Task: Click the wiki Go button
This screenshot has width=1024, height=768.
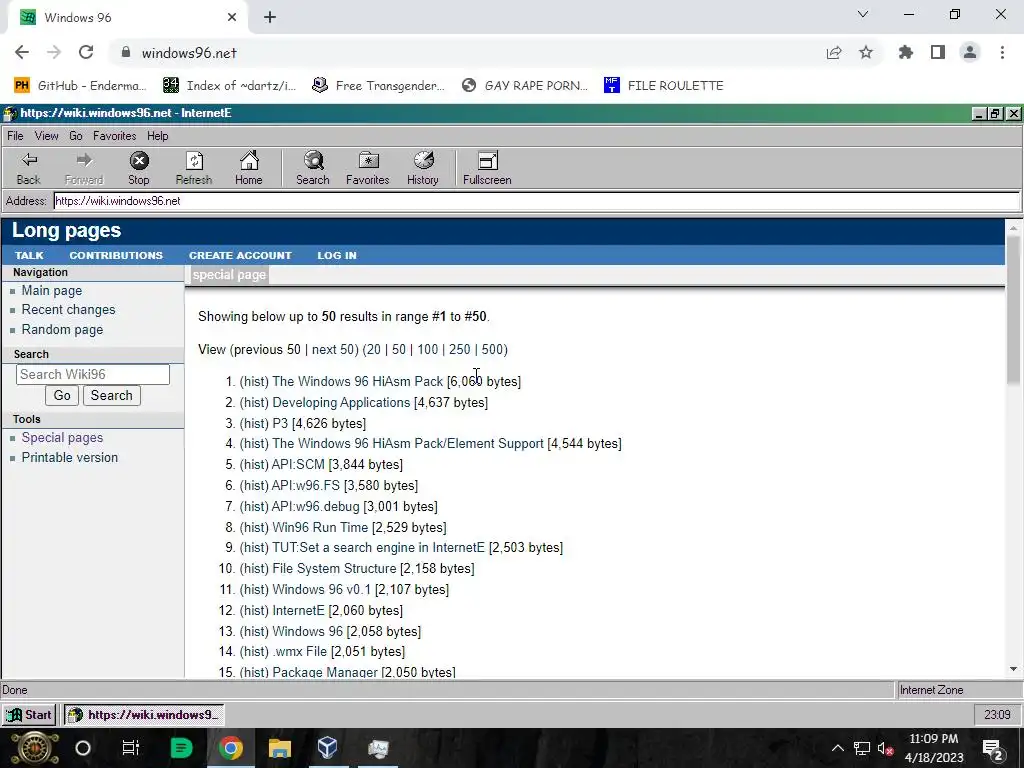Action: click(x=62, y=395)
